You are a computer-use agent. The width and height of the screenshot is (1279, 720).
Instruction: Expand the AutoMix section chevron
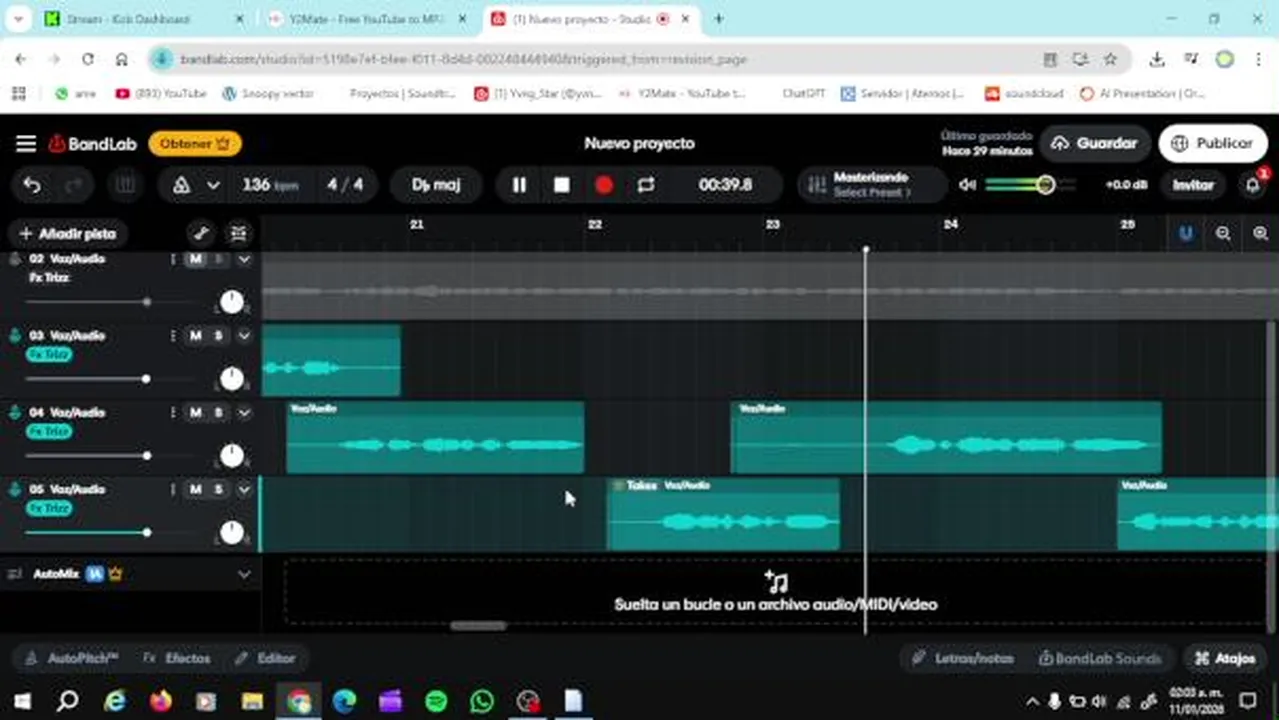(x=244, y=575)
